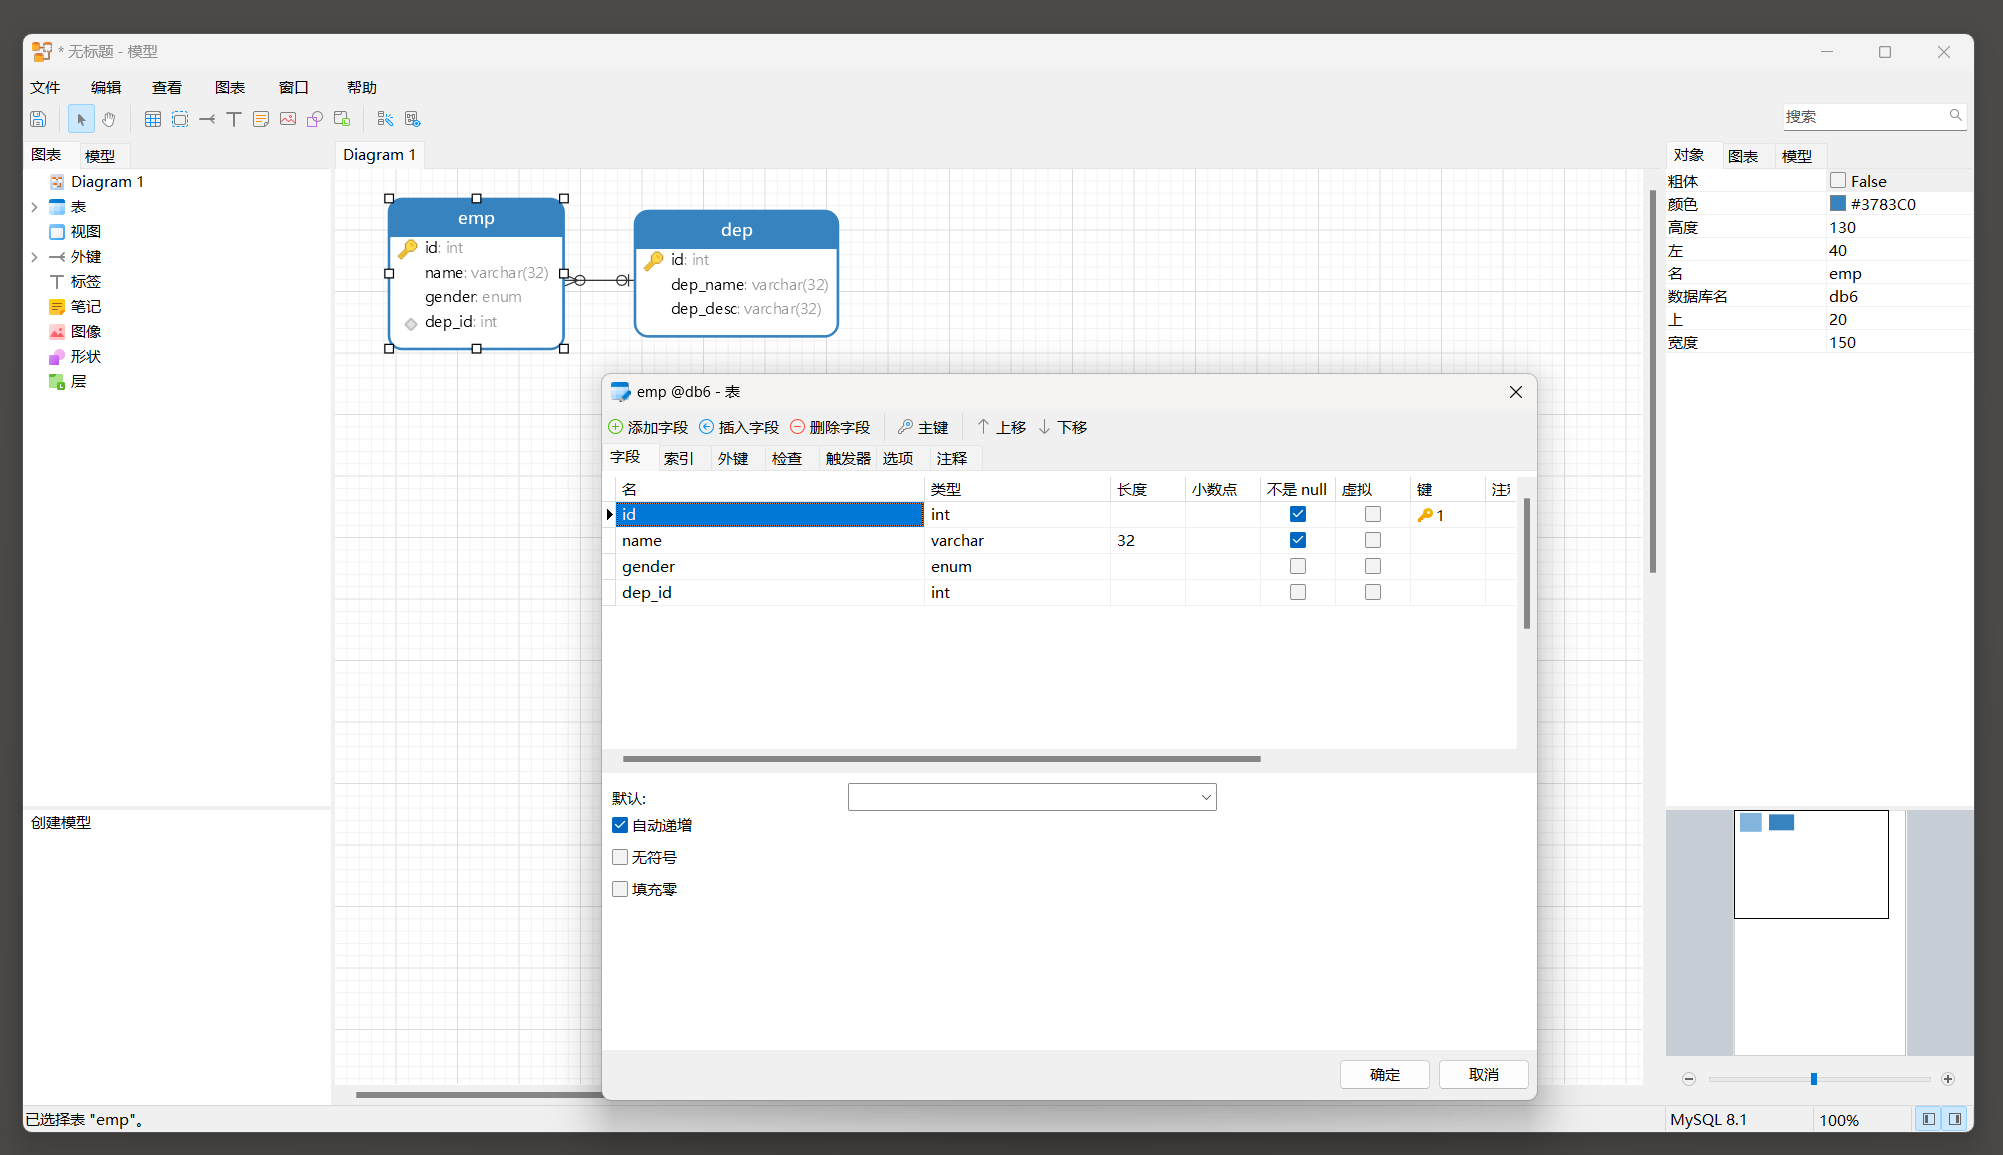Click the #3783C0 color swatch
Image resolution: width=2003 pixels, height=1155 pixels.
[x=1838, y=203]
